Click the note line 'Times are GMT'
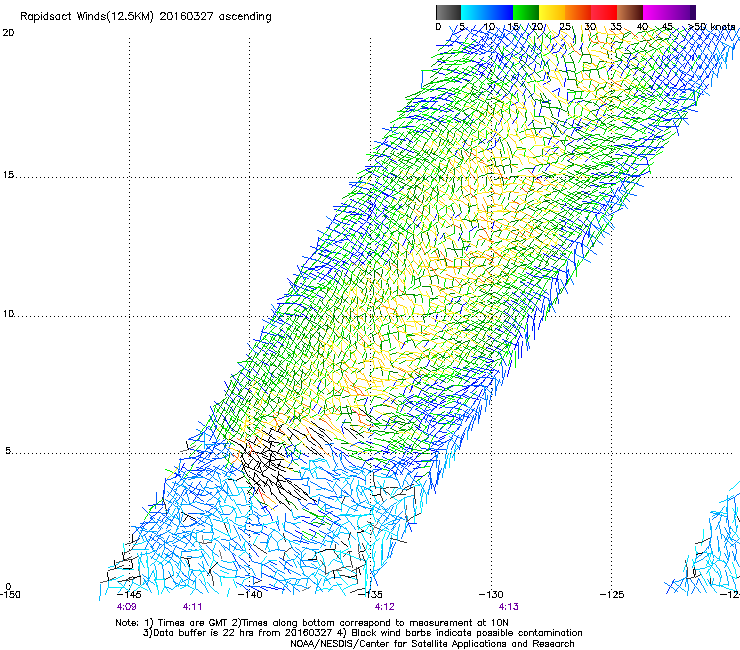Image resolution: width=740 pixels, height=650 pixels. pos(193,623)
